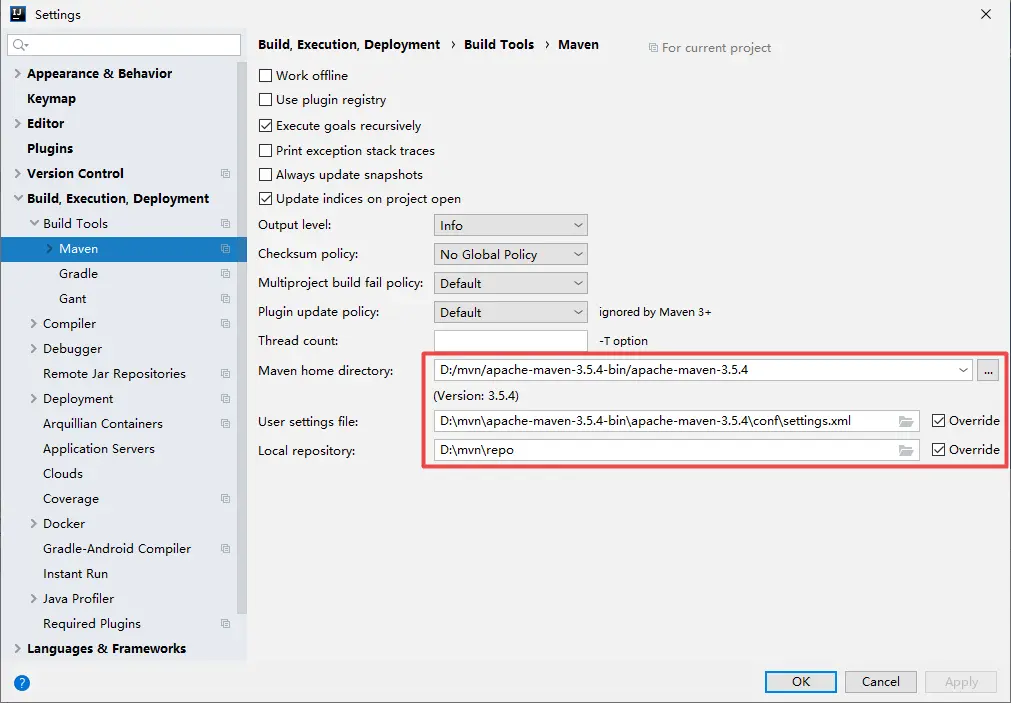Click the User settings file path field
This screenshot has height=703, width=1011.
[x=676, y=421]
